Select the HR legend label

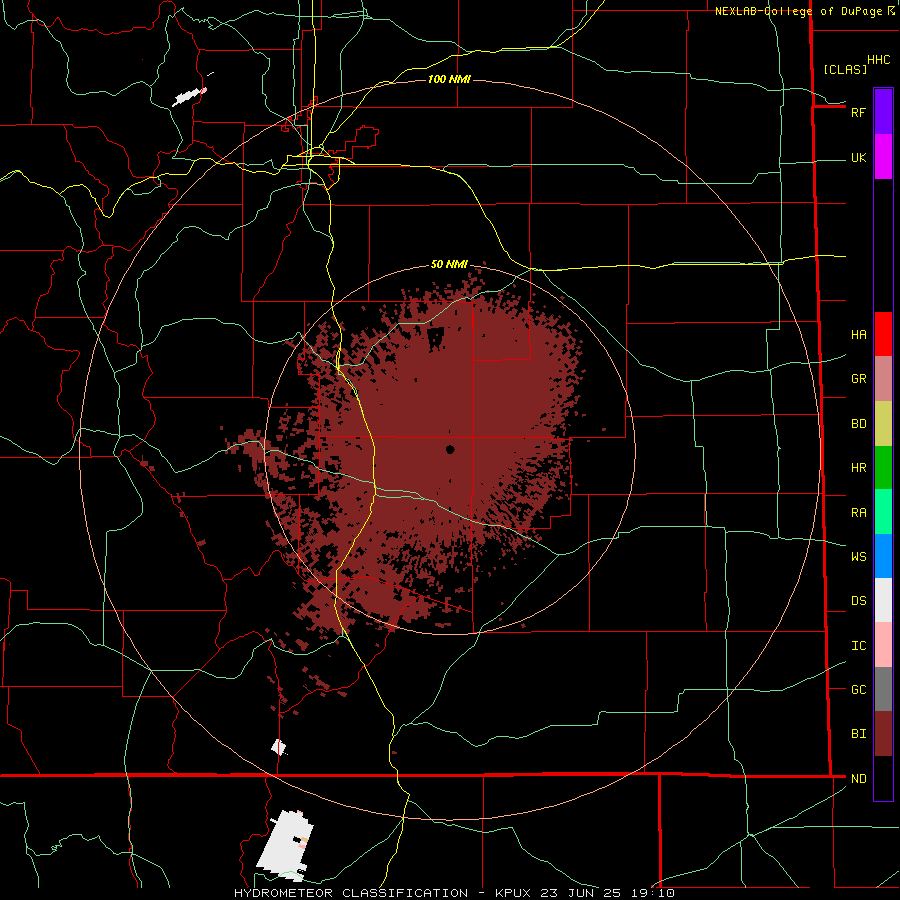(858, 468)
